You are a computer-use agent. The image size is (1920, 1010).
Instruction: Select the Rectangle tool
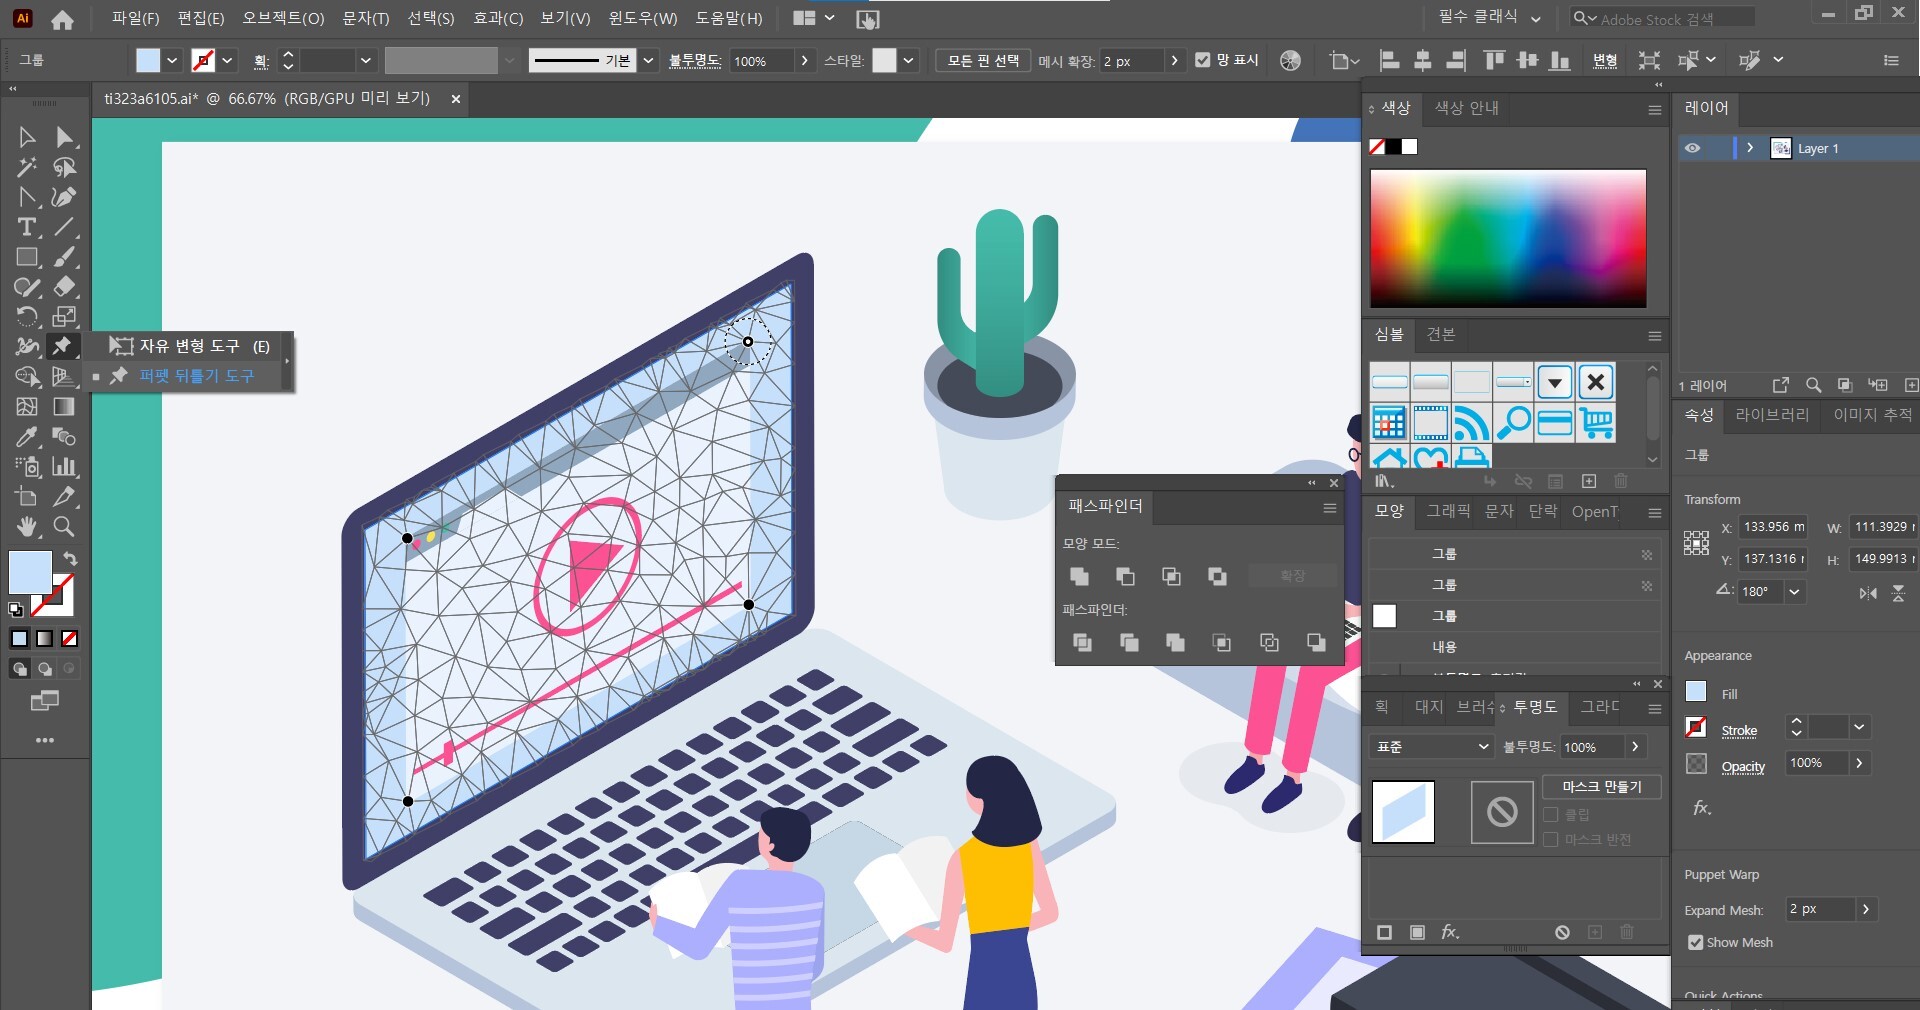pyautogui.click(x=27, y=257)
